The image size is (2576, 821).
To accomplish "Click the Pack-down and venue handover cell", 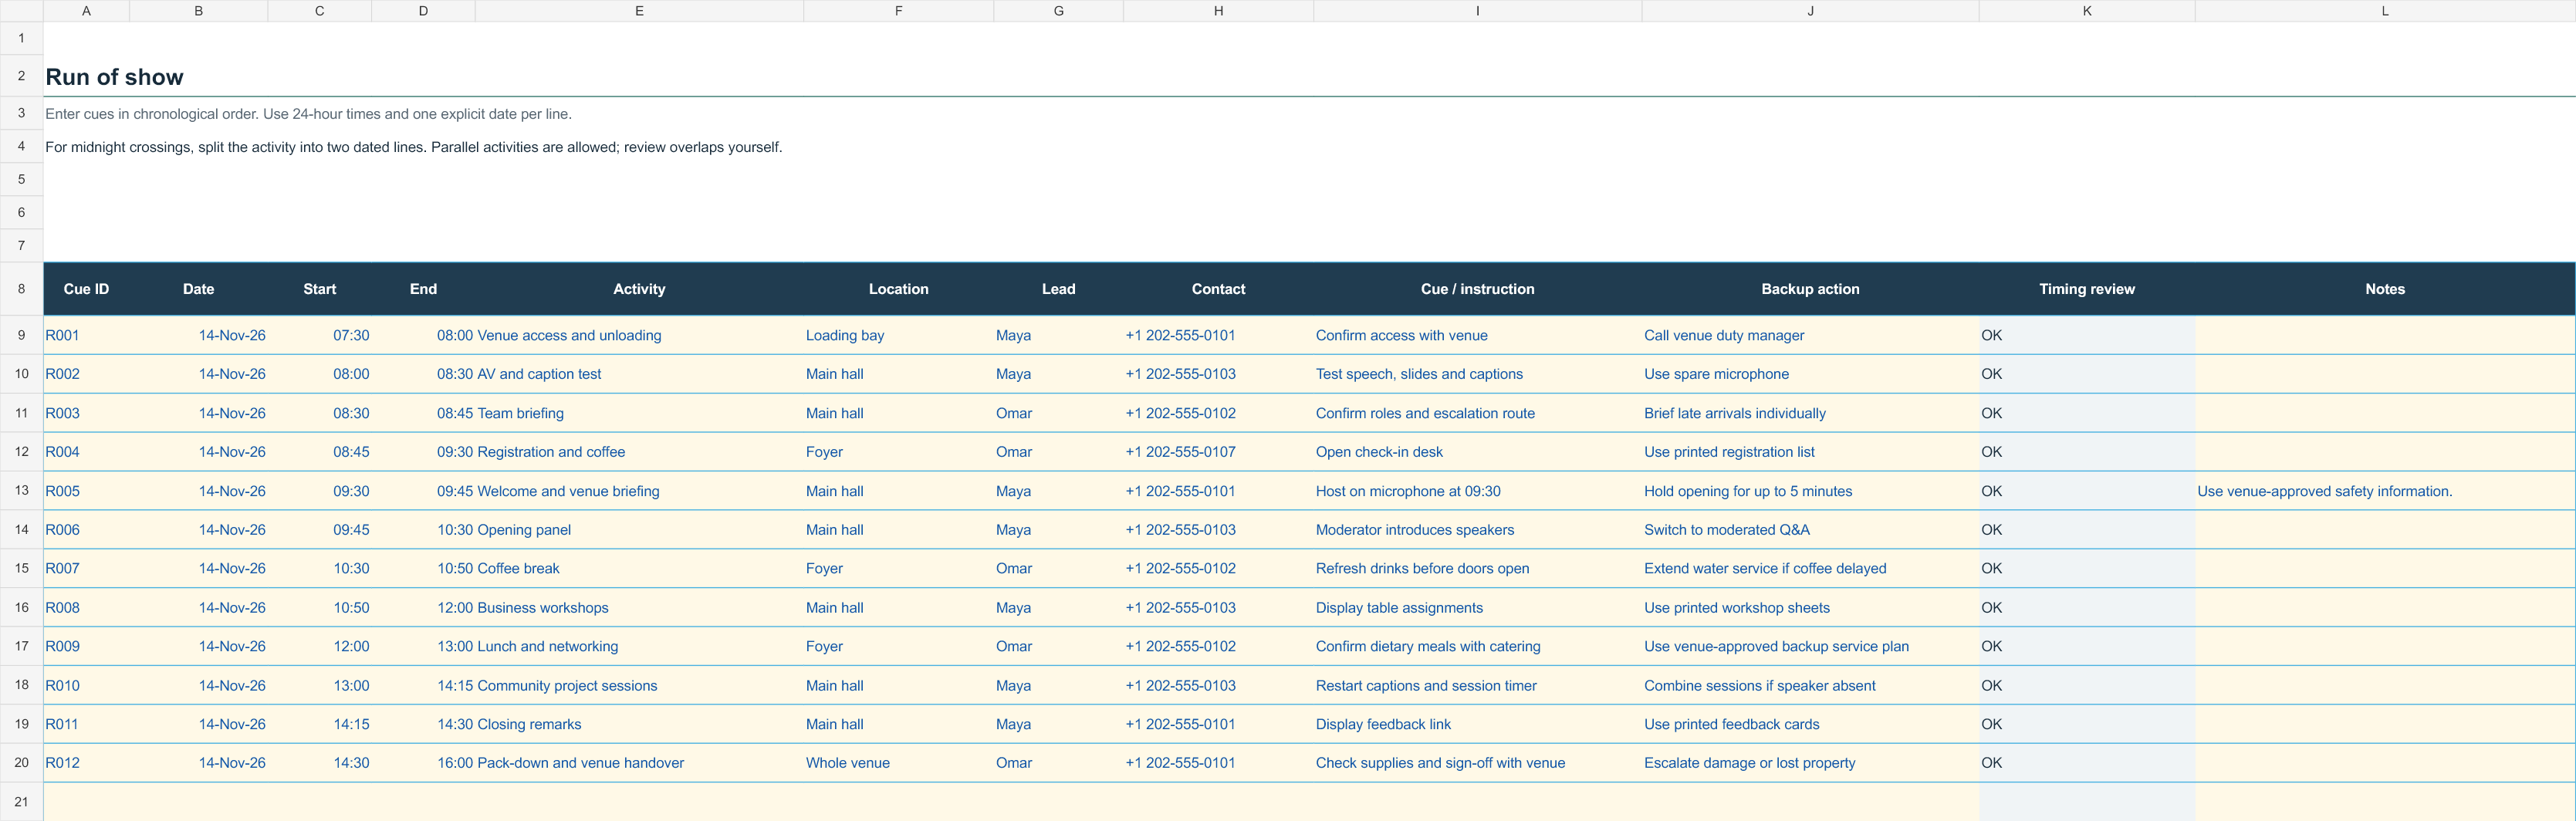I will coord(639,763).
